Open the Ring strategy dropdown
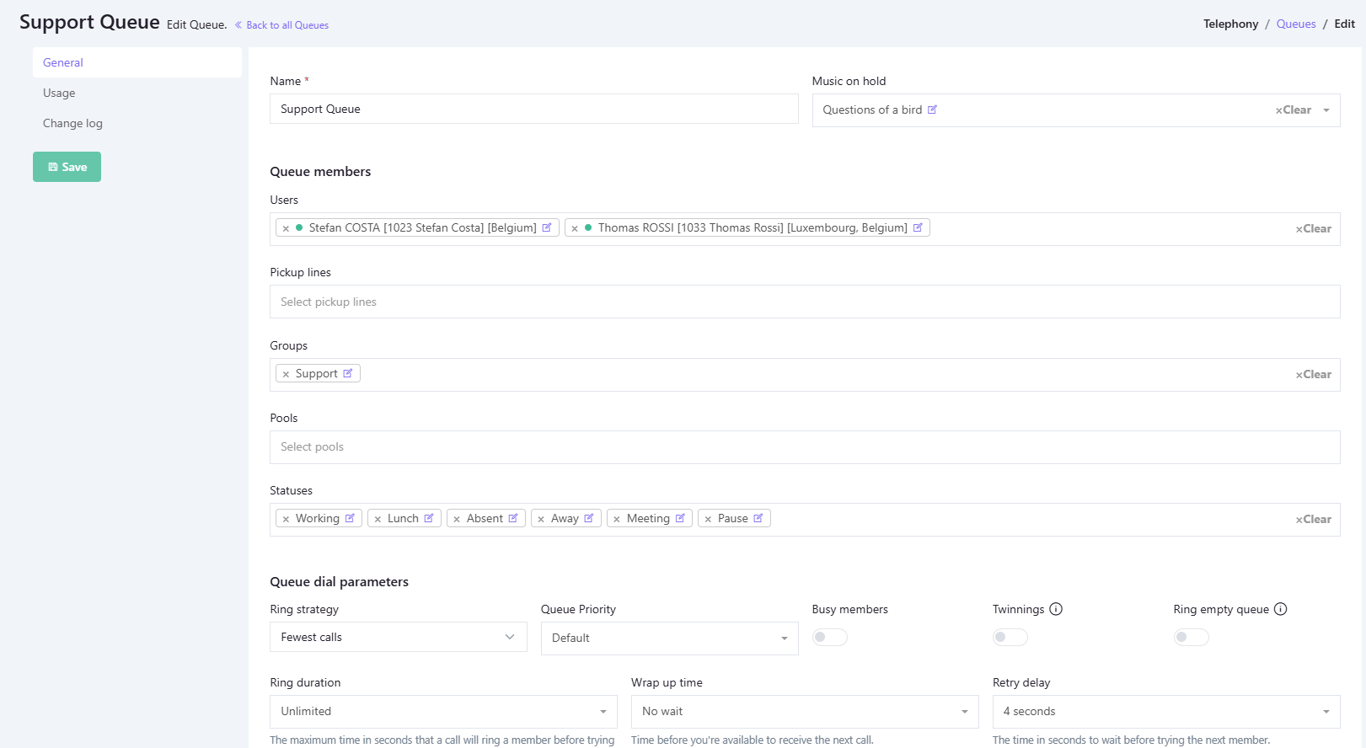This screenshot has width=1366, height=748. 398,637
